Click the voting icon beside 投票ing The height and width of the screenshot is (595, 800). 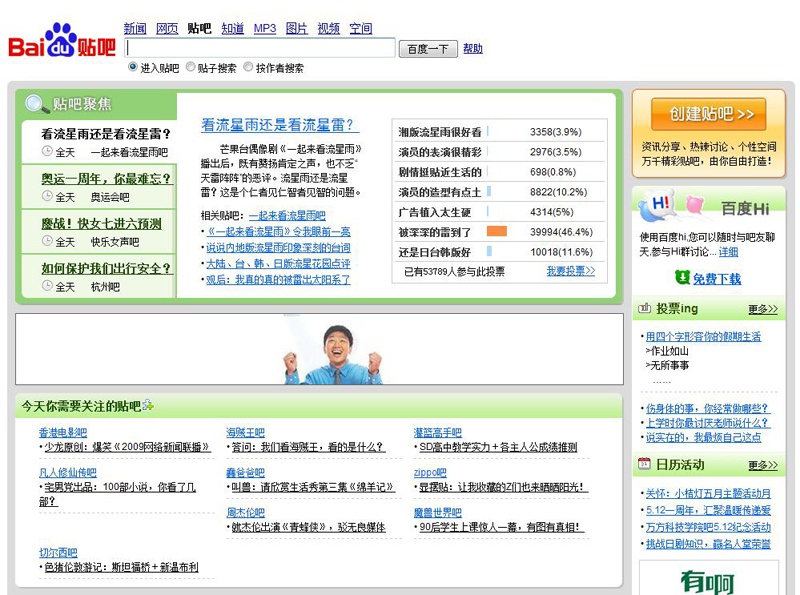click(x=644, y=308)
